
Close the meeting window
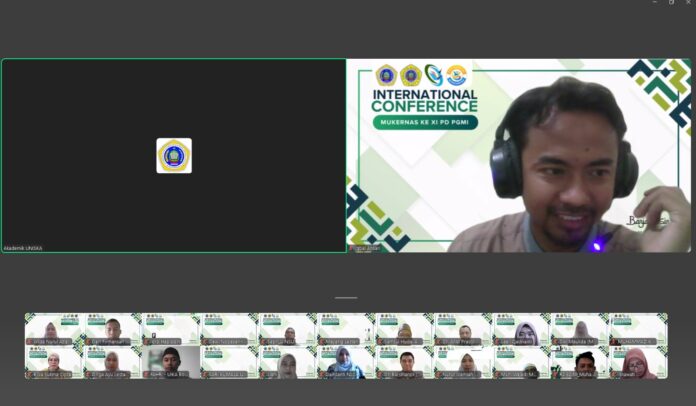(688, 2)
